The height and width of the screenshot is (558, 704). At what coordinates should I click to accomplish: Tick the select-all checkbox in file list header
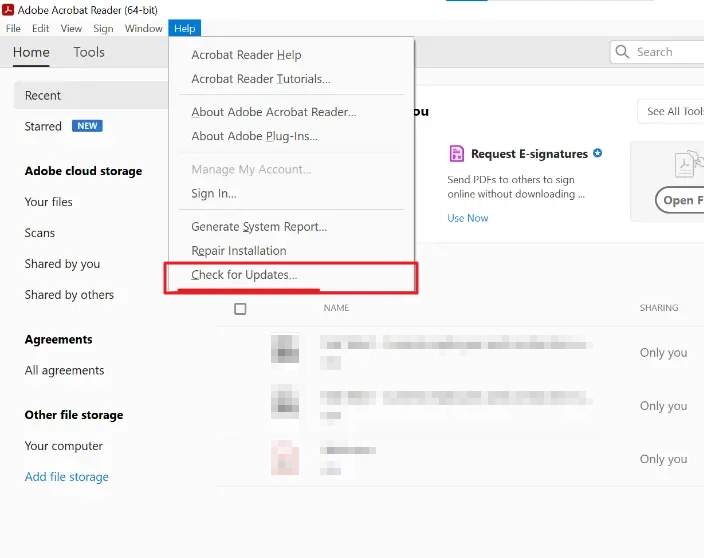coord(240,309)
